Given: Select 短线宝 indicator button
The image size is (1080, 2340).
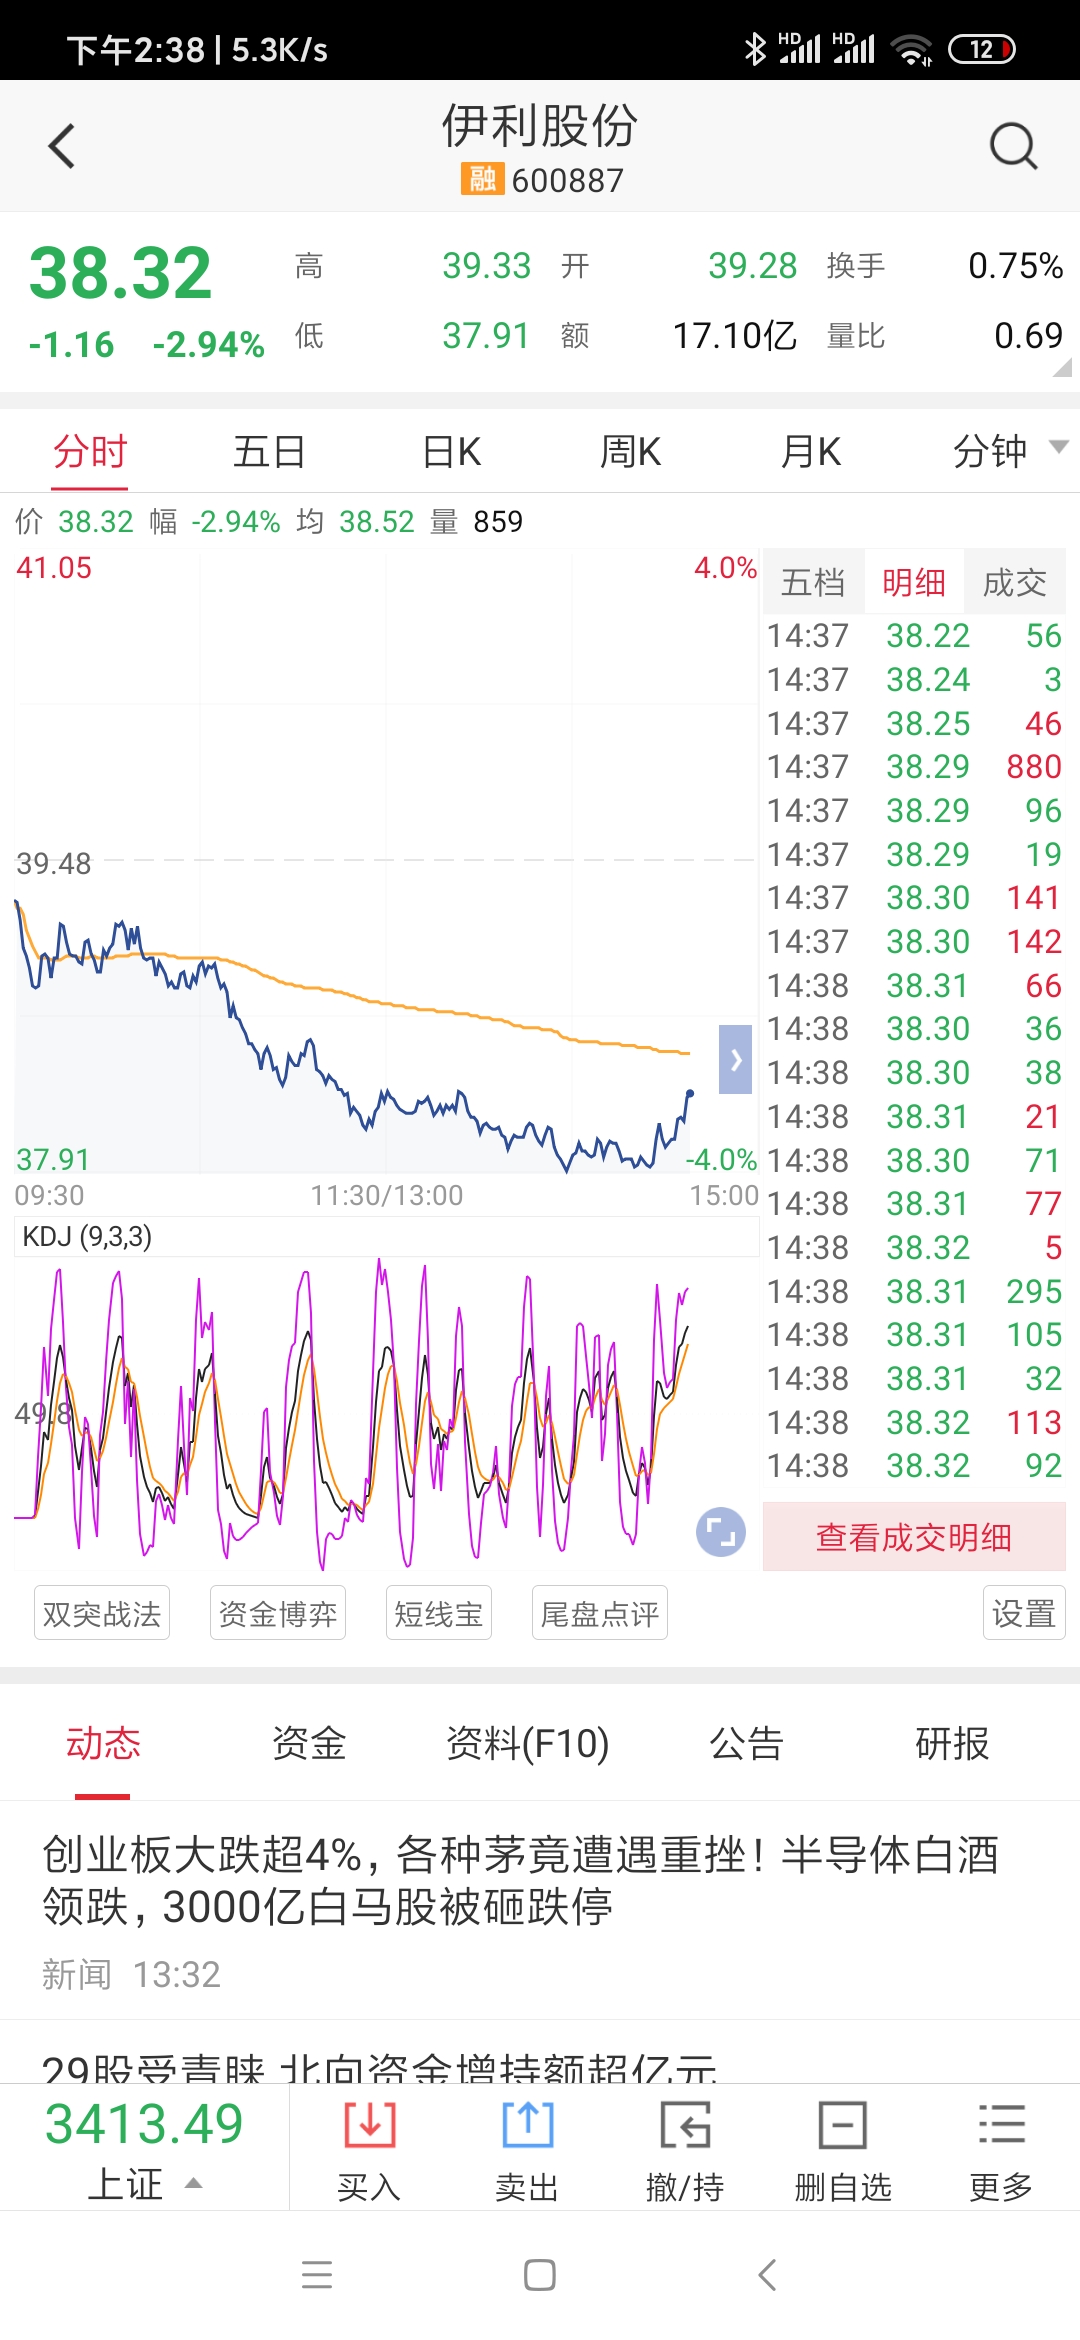Looking at the screenshot, I should pyautogui.click(x=439, y=1613).
